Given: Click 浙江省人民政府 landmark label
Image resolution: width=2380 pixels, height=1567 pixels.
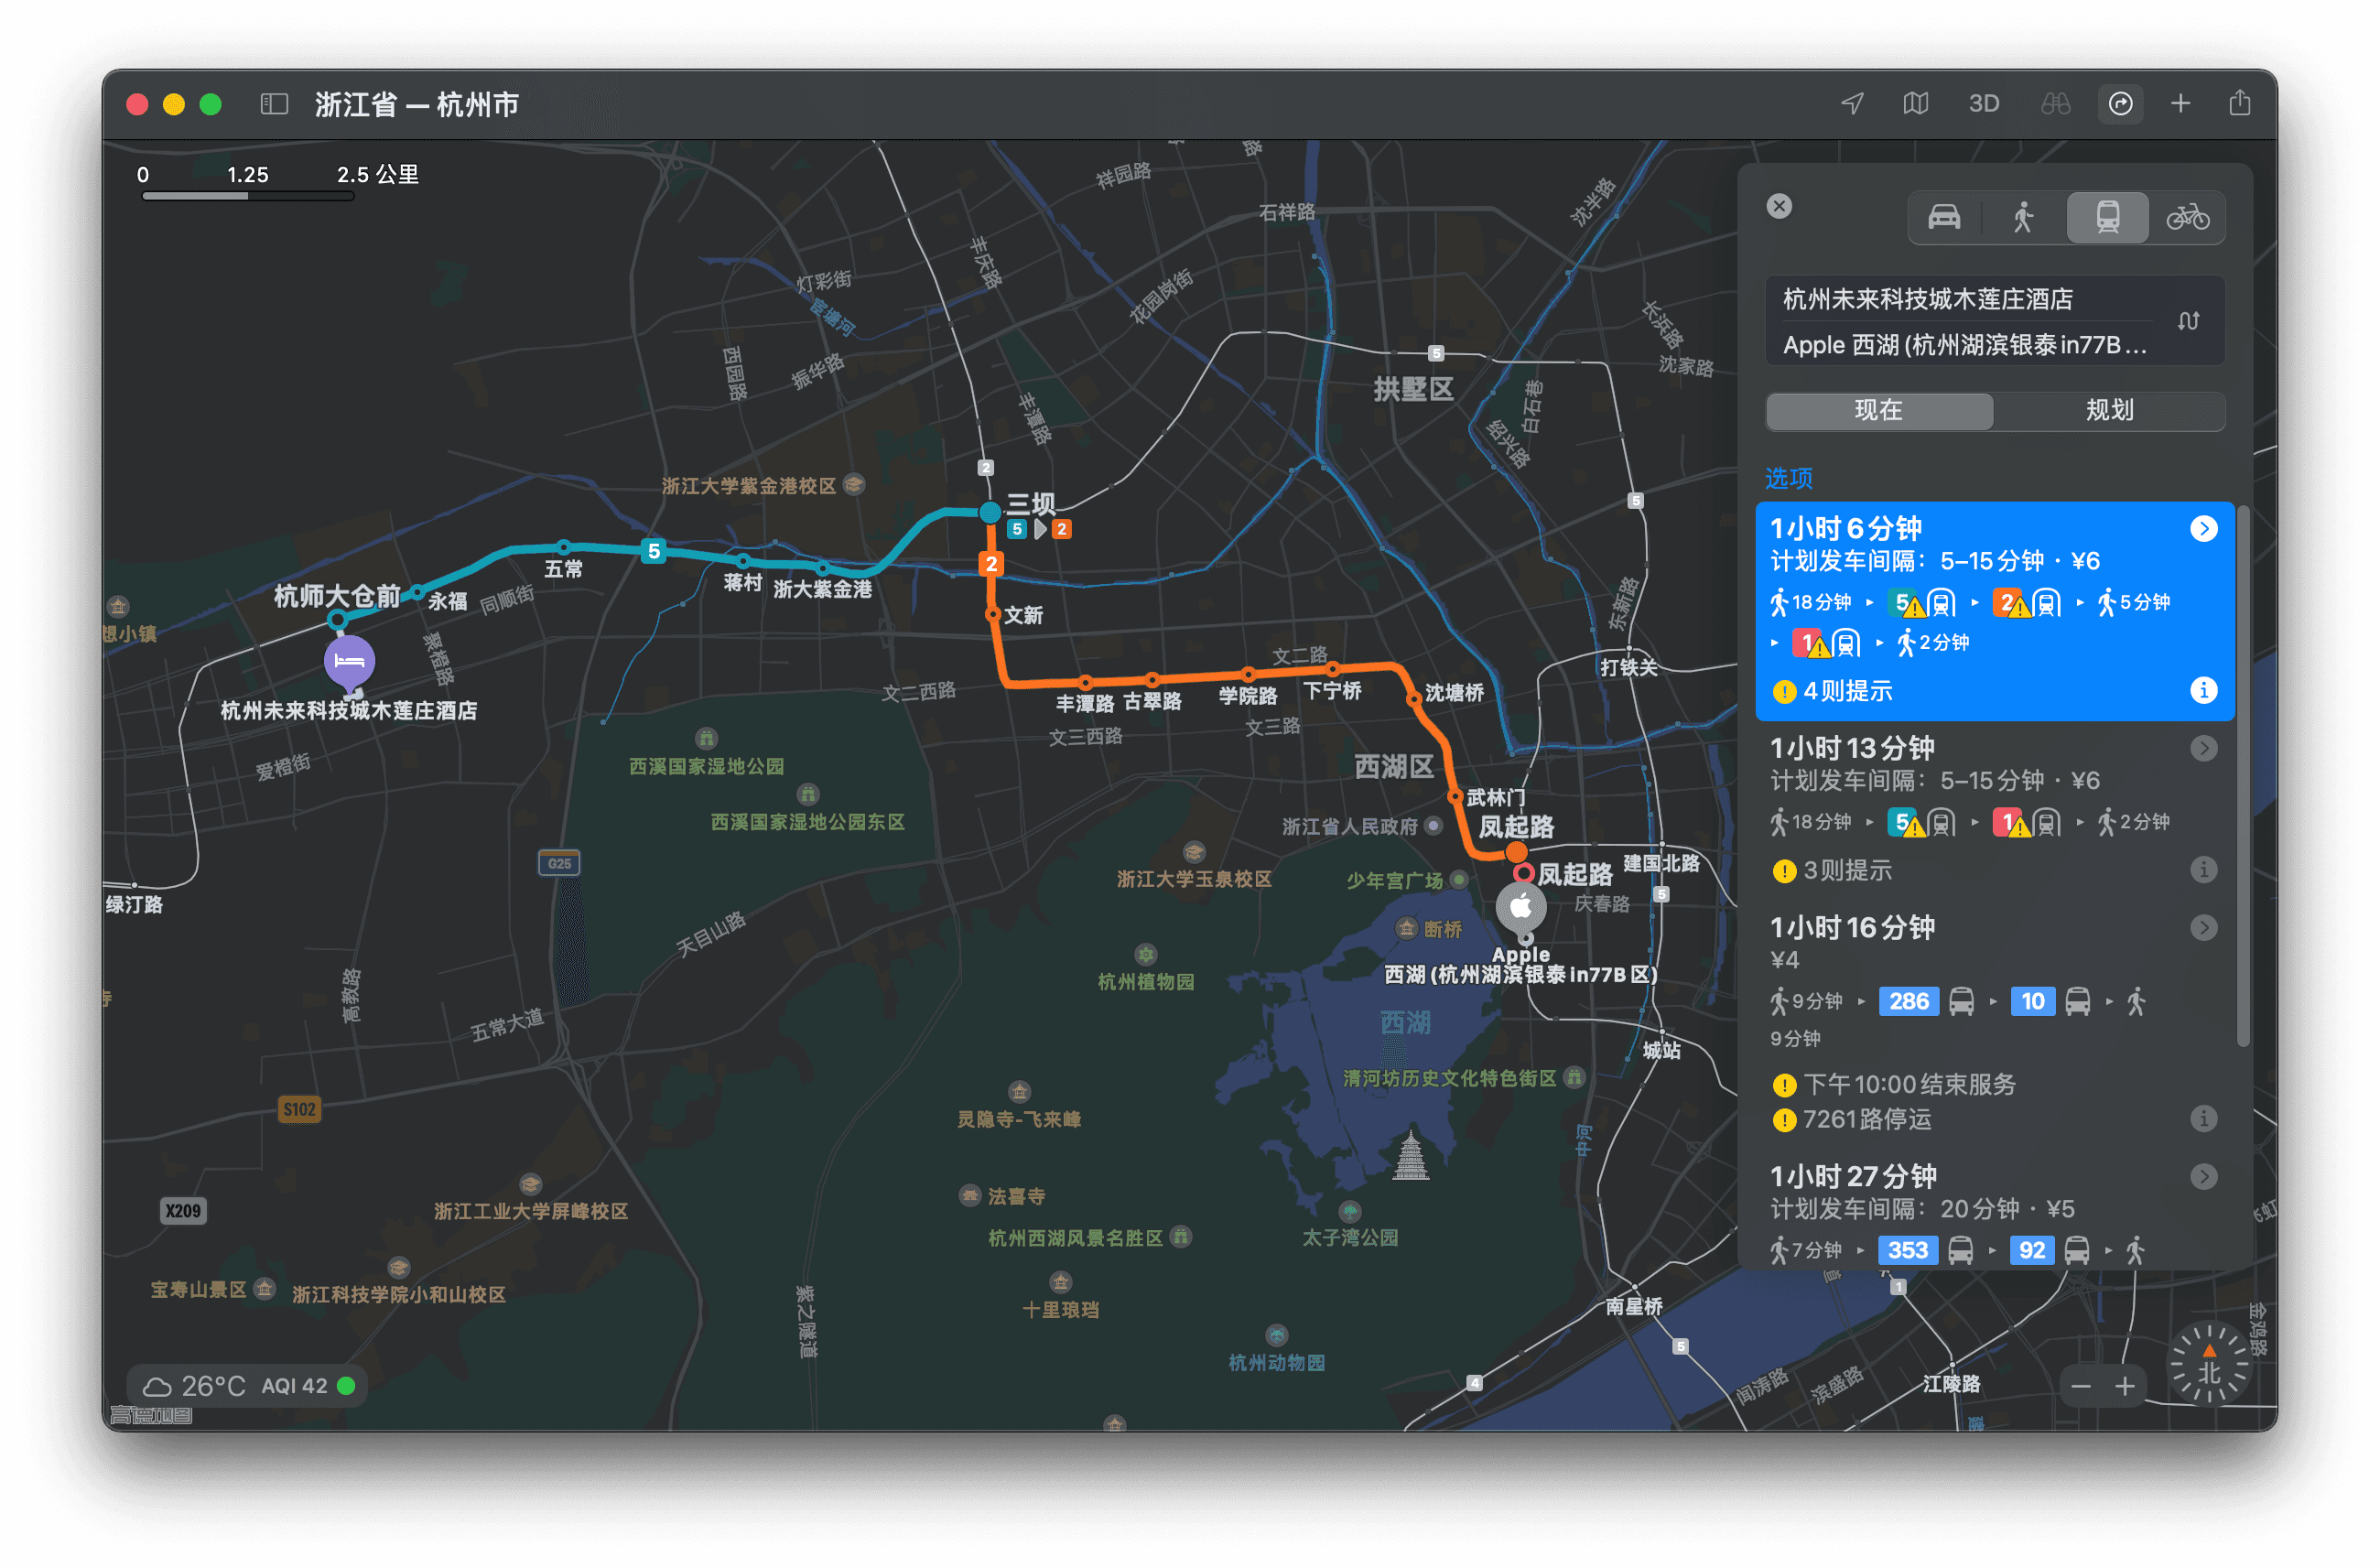Looking at the screenshot, I should click(x=1349, y=827).
